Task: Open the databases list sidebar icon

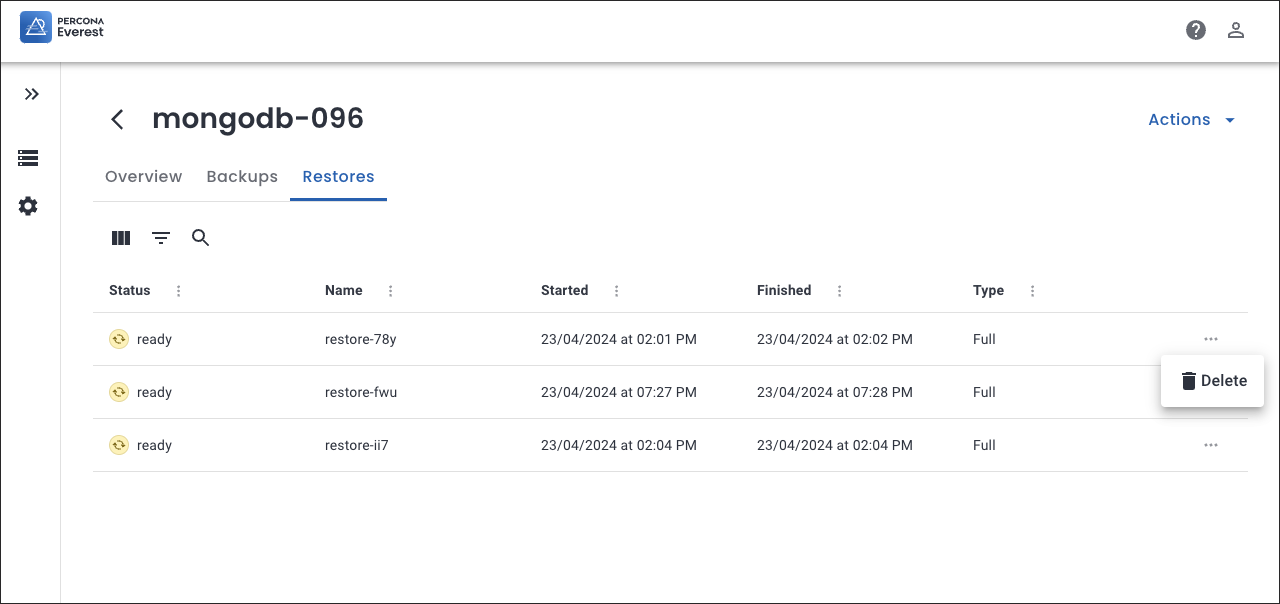Action: click(28, 158)
